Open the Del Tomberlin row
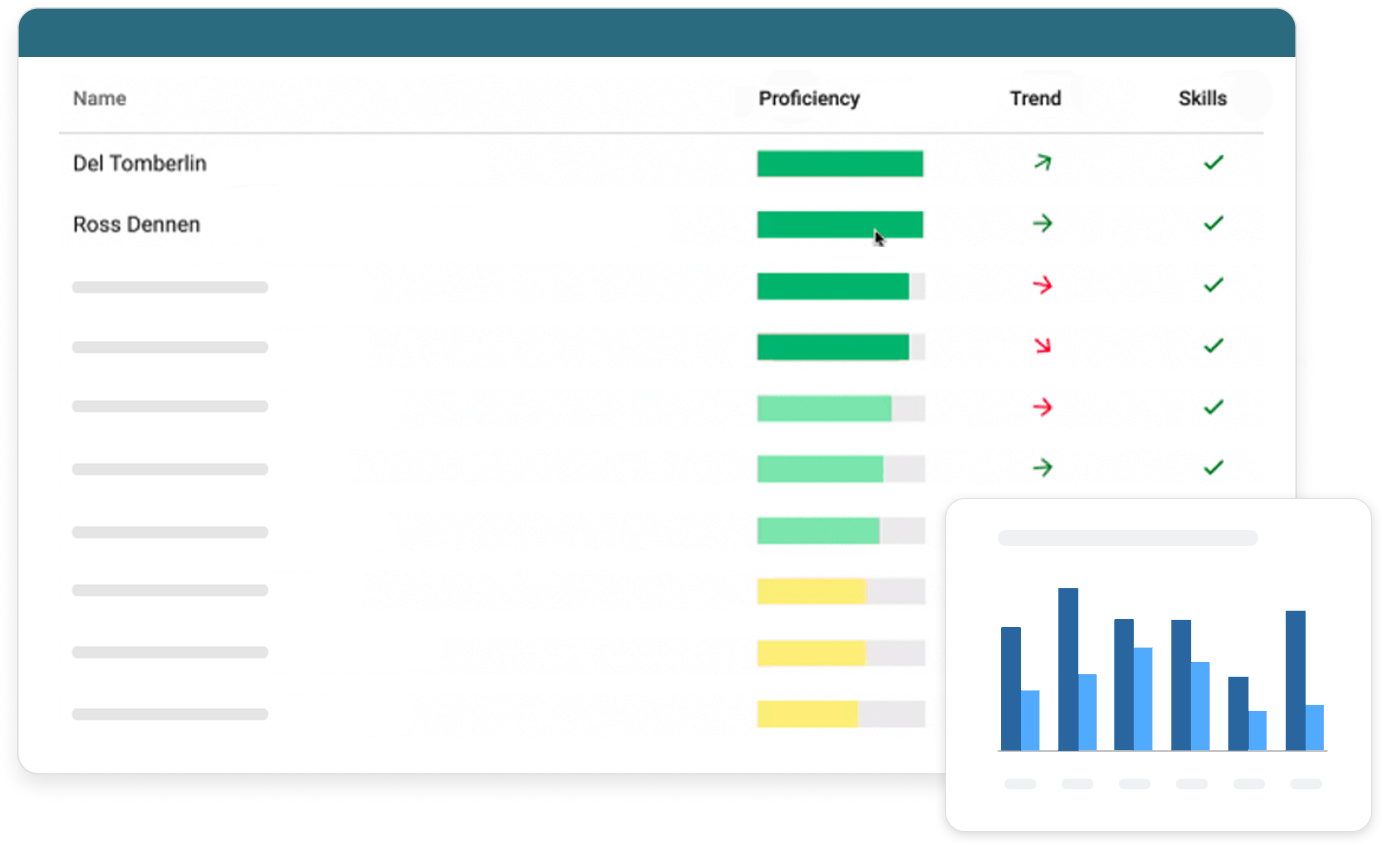The height and width of the screenshot is (845, 1382). point(661,163)
